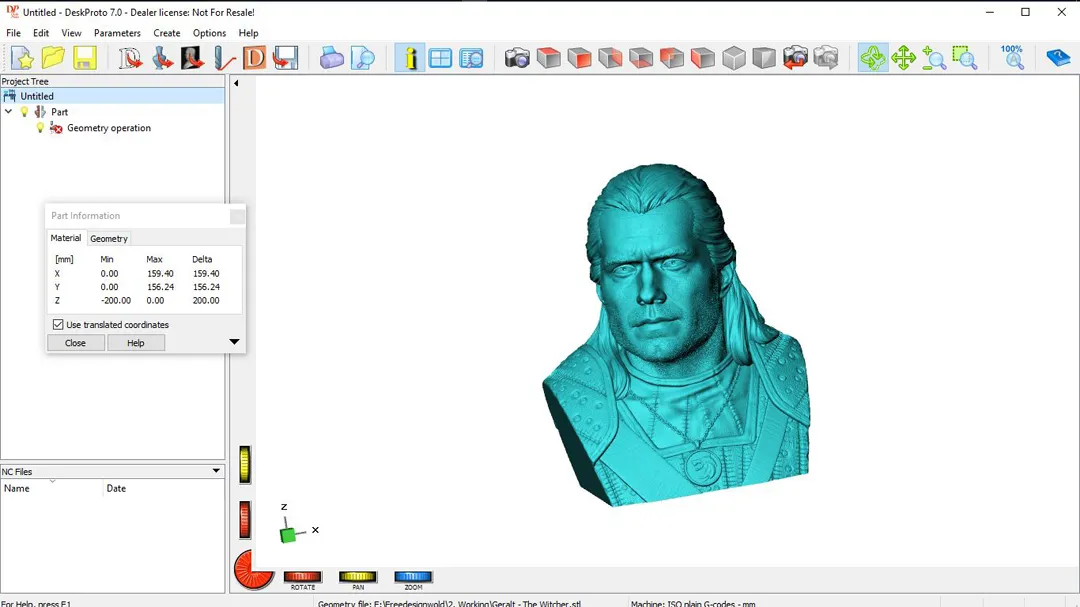The width and height of the screenshot is (1080, 607).
Task: Open the View menu
Action: 71,33
